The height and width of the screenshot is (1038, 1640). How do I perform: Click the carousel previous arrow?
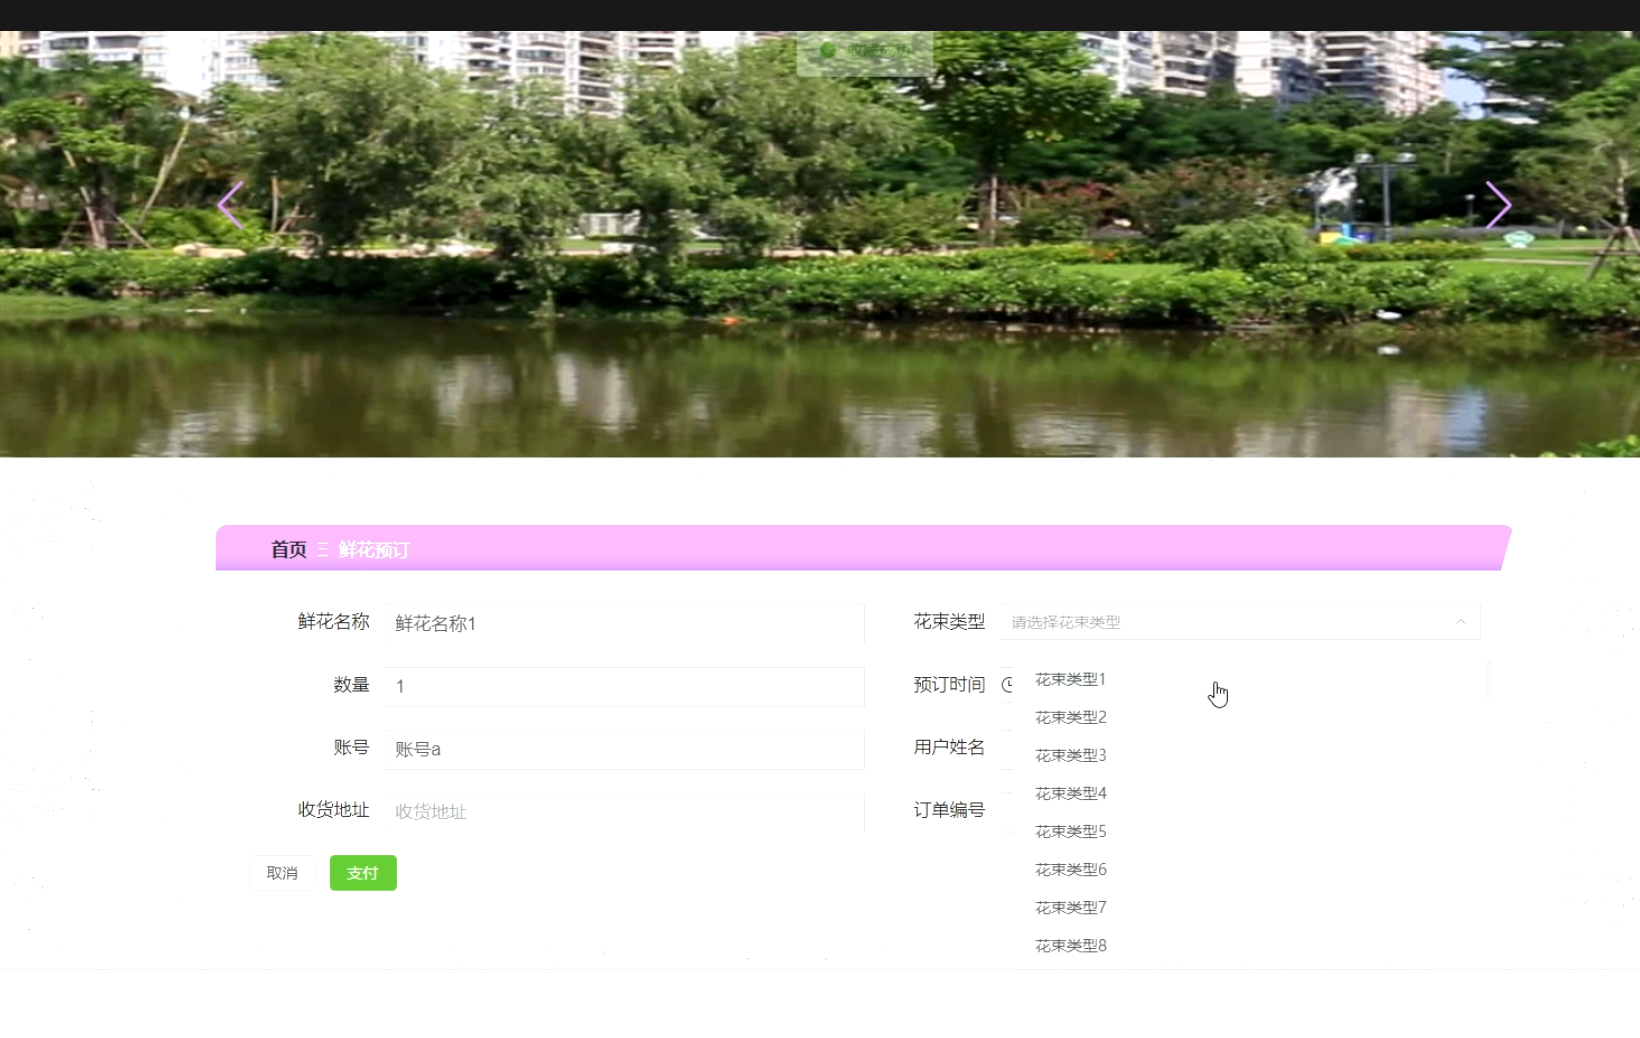click(231, 206)
